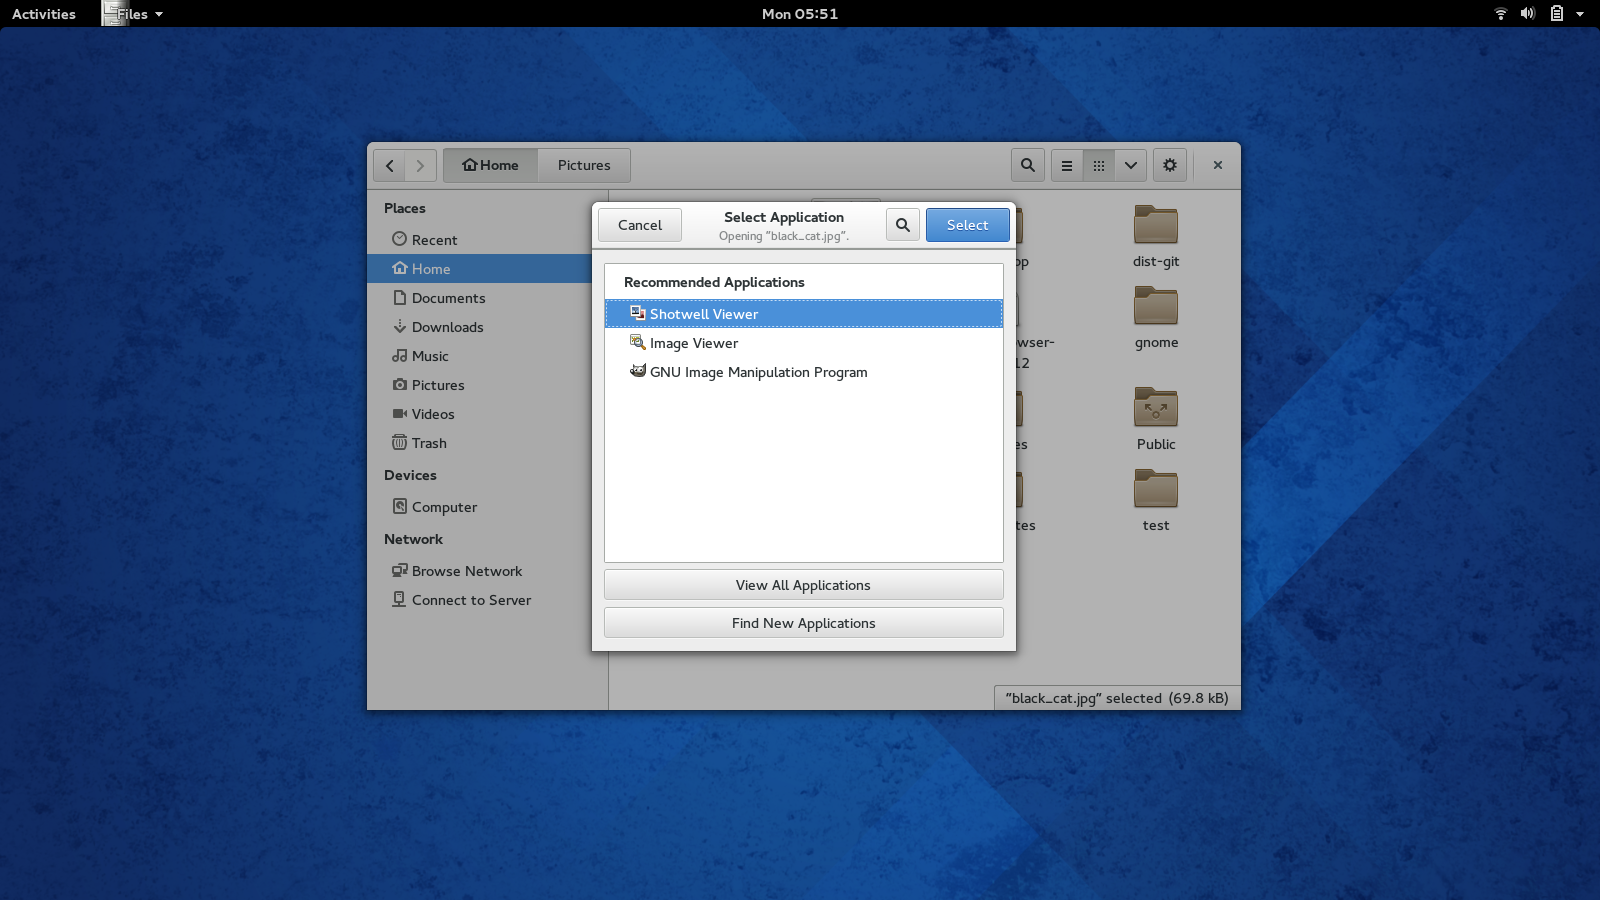Open search in the Select Application dialog
This screenshot has height=900, width=1600.
pyautogui.click(x=902, y=224)
